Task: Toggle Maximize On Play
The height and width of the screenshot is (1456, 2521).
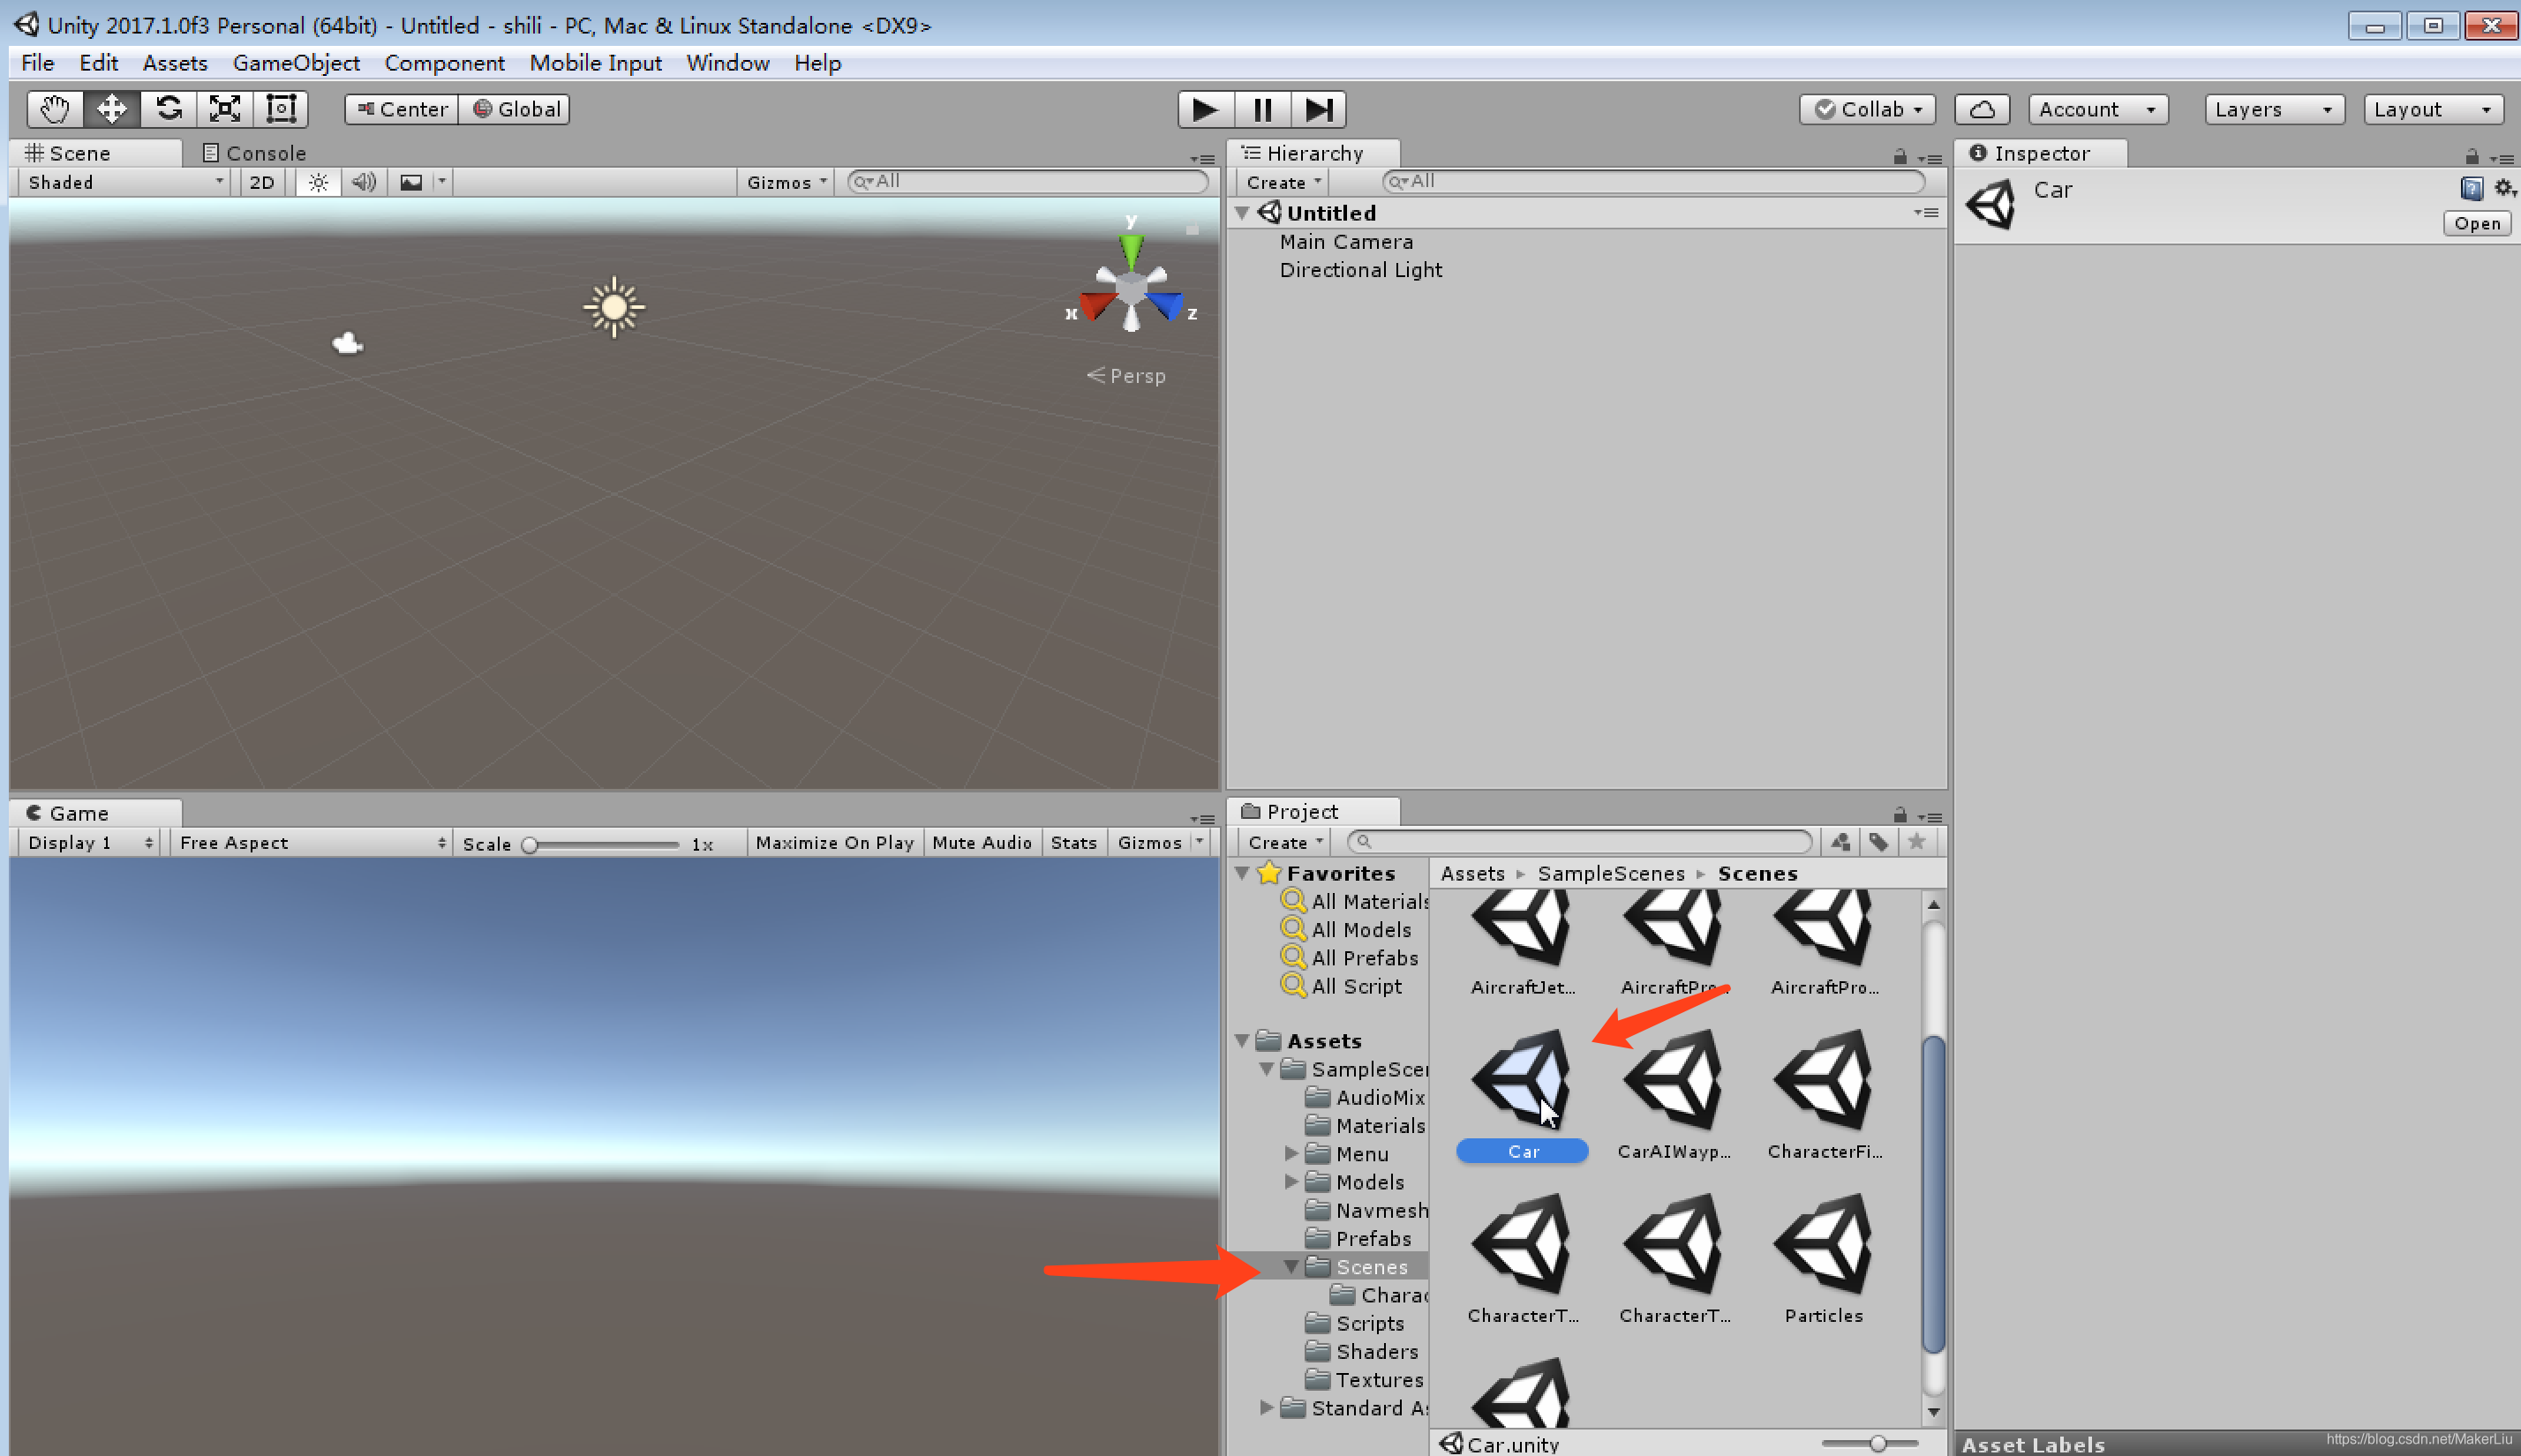Action: click(x=835, y=843)
